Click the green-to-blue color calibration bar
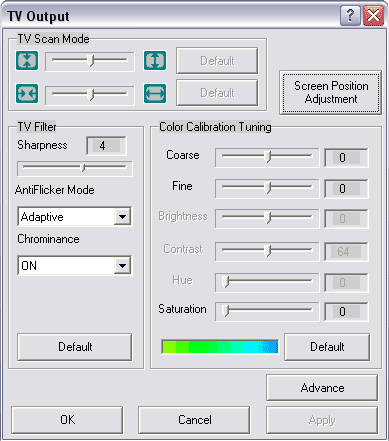The image size is (389, 441). click(220, 347)
